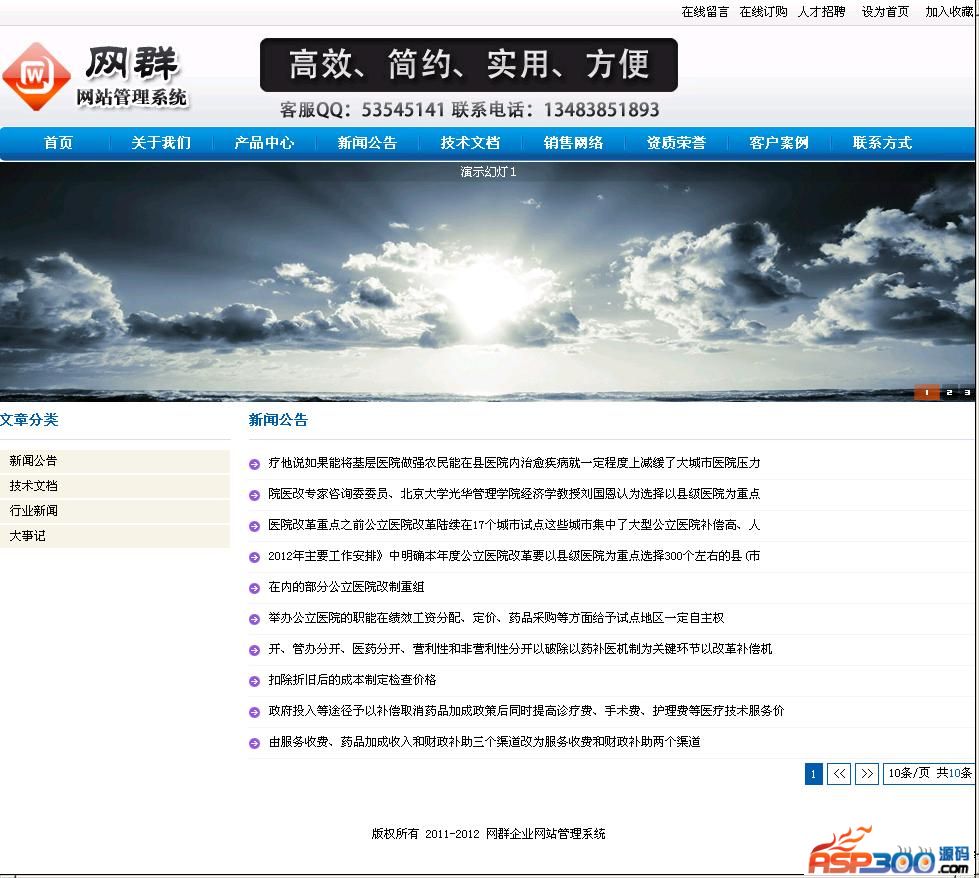Open 资质荣誉 navigation item
Viewport: 979px width, 878px height.
click(x=676, y=142)
